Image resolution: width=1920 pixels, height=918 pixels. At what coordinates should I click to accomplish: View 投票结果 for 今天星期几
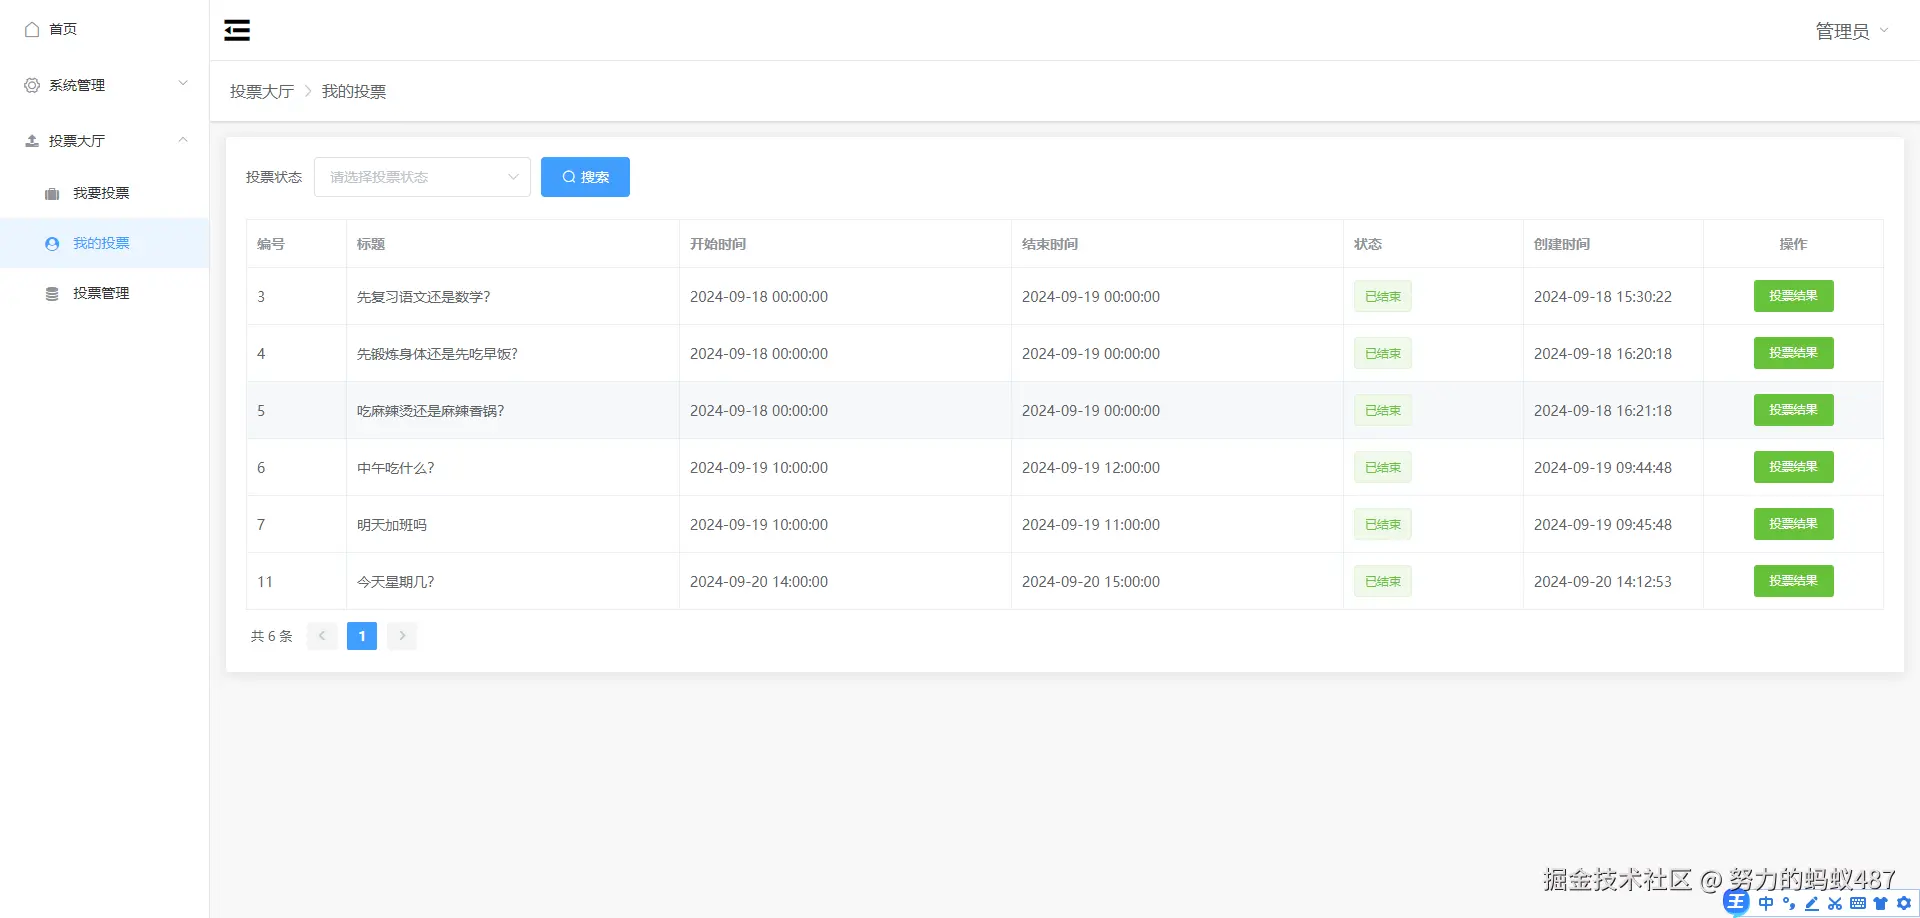pyautogui.click(x=1793, y=581)
